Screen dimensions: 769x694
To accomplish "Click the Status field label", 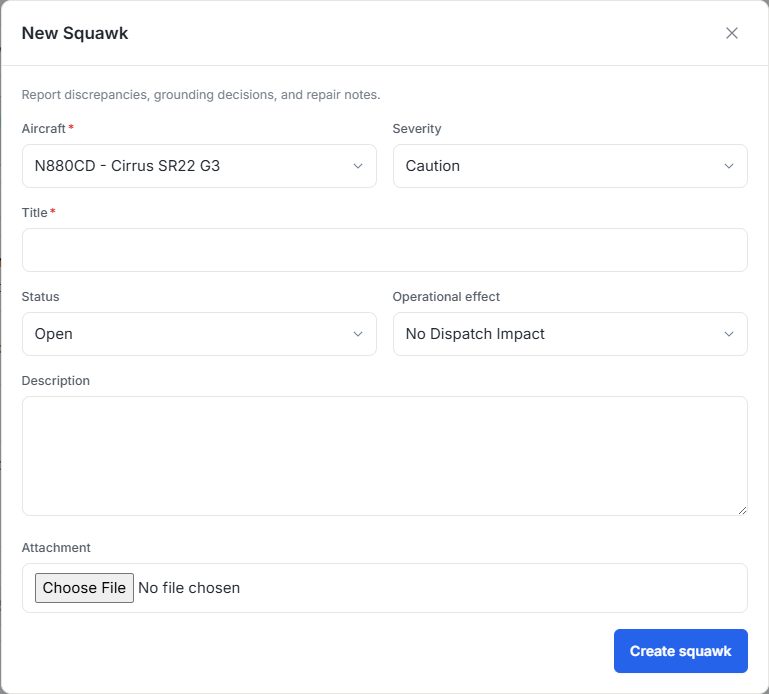I will 40,296.
